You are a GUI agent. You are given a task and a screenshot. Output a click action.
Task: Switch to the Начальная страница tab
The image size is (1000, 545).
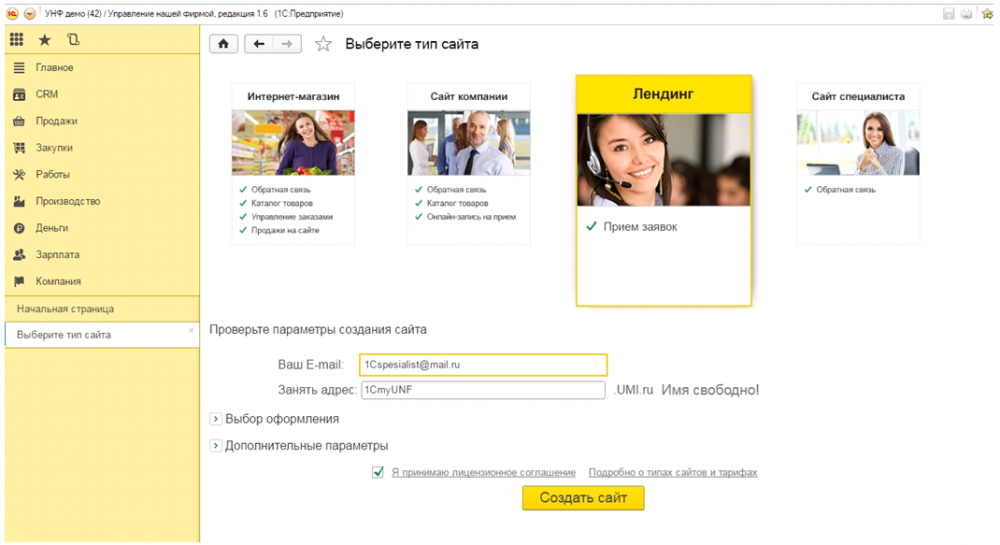click(65, 309)
